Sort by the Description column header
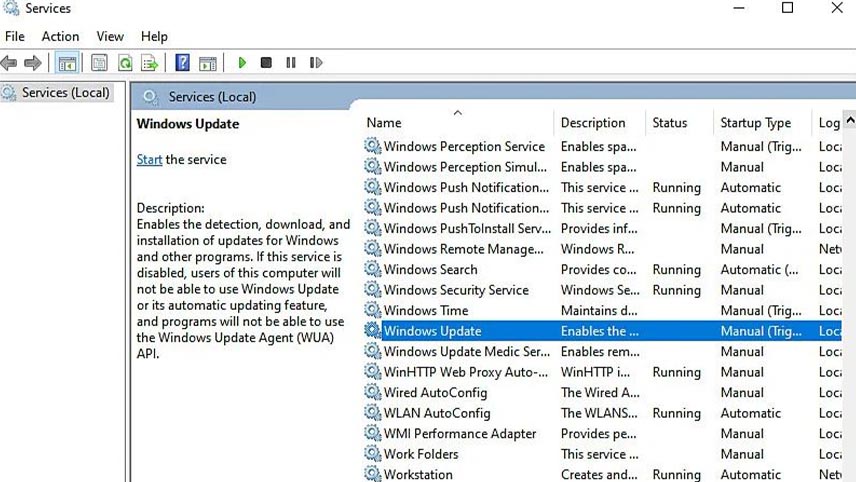 599,123
